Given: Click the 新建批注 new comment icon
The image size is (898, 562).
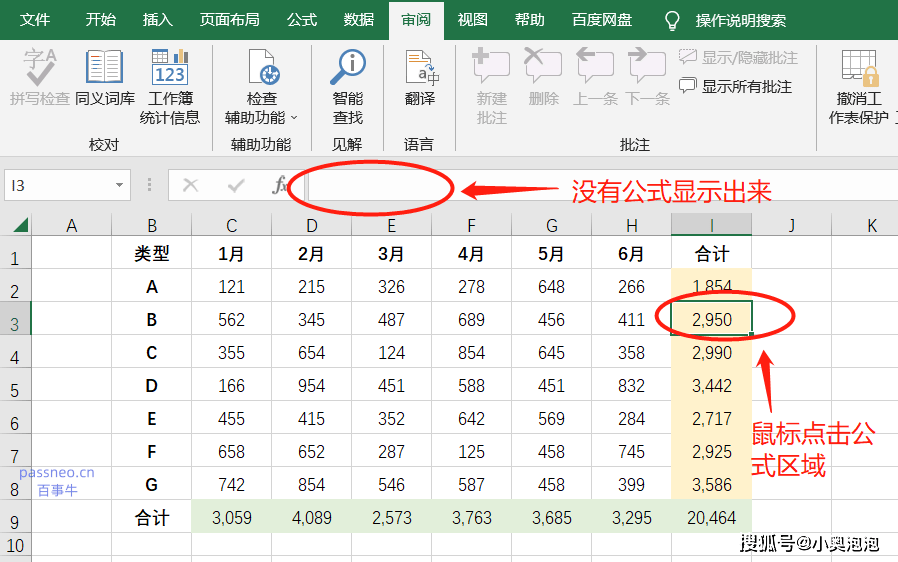Looking at the screenshot, I should point(491,66).
